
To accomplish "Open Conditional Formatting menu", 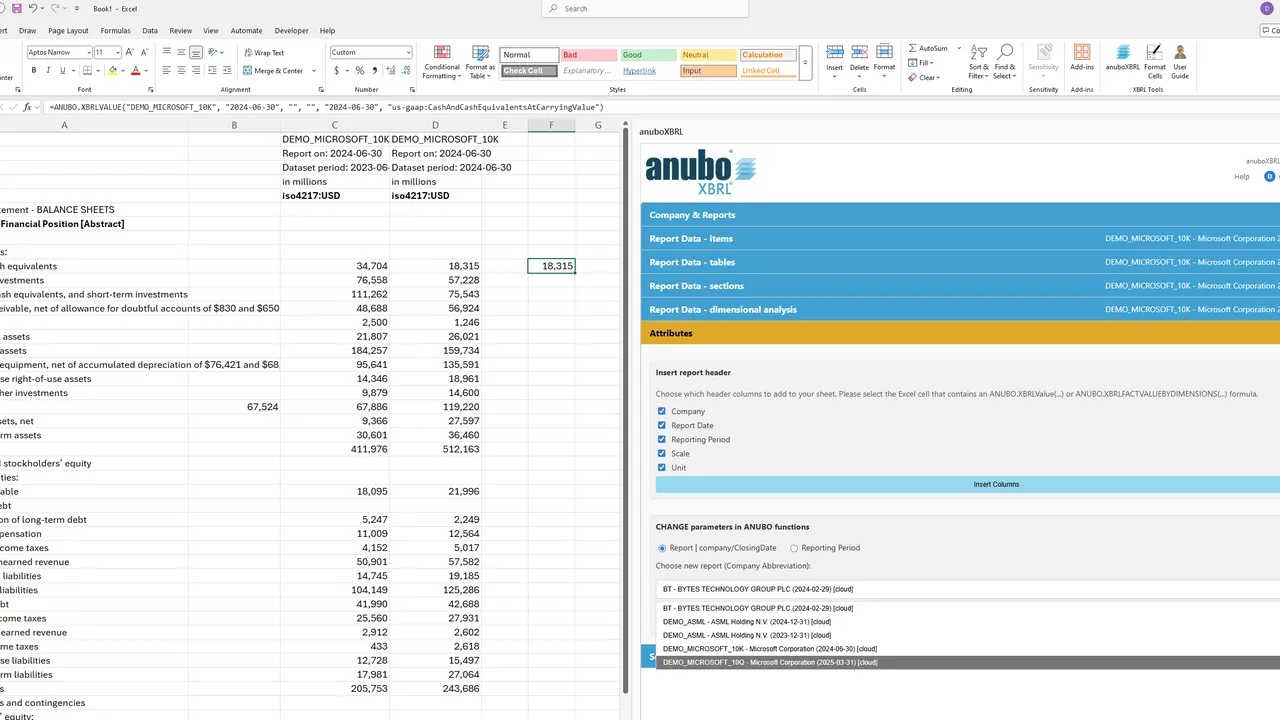I will click(441, 62).
